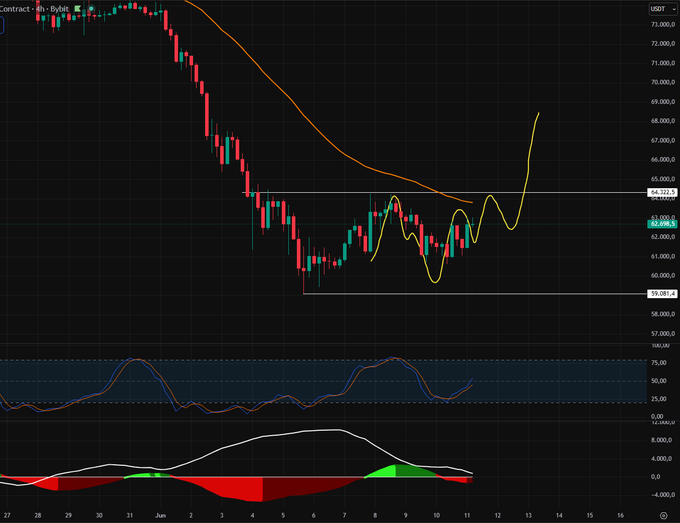Viewport: 680px width, 523px height.
Task: Click the 72.000,0 price axis label
Action: point(663,43)
